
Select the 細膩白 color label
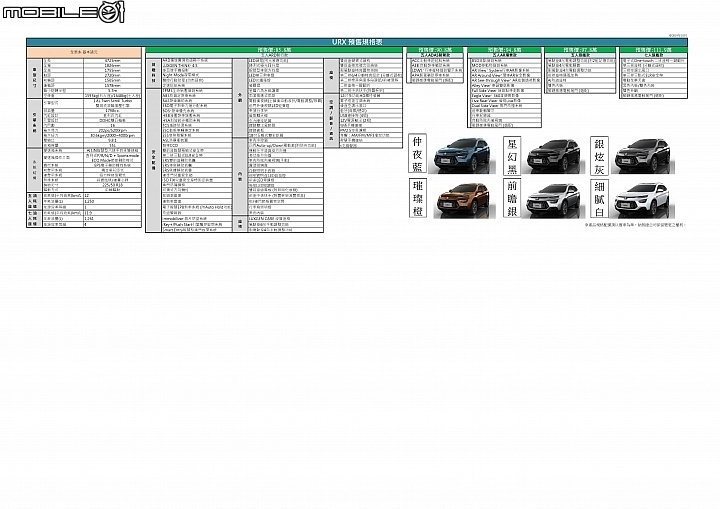[x=599, y=198]
